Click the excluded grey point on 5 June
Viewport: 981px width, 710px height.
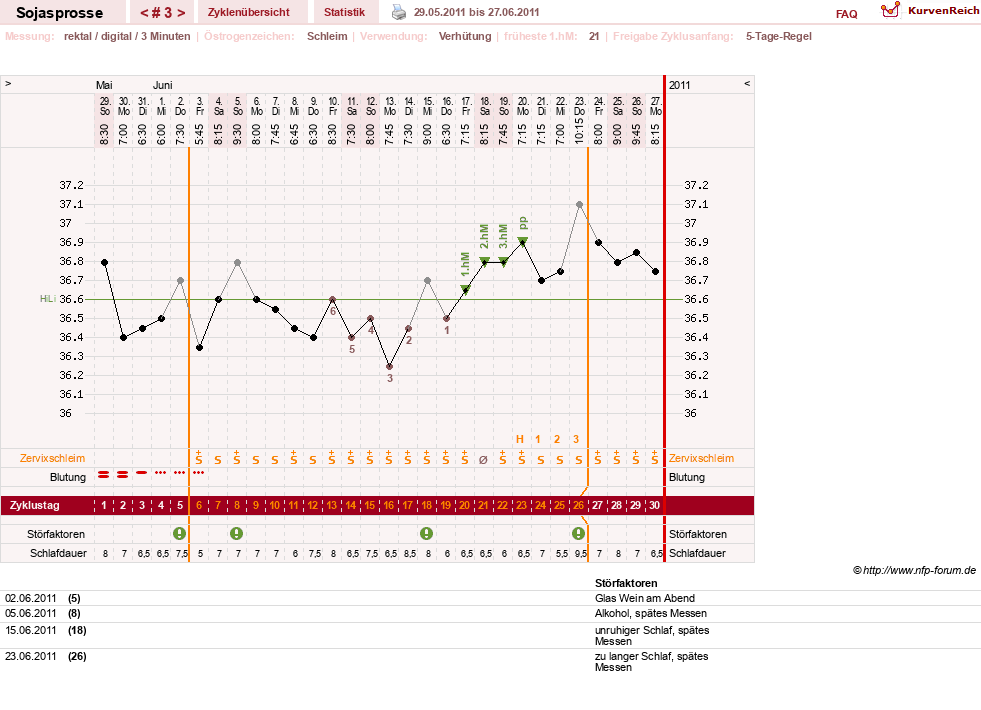click(x=238, y=263)
